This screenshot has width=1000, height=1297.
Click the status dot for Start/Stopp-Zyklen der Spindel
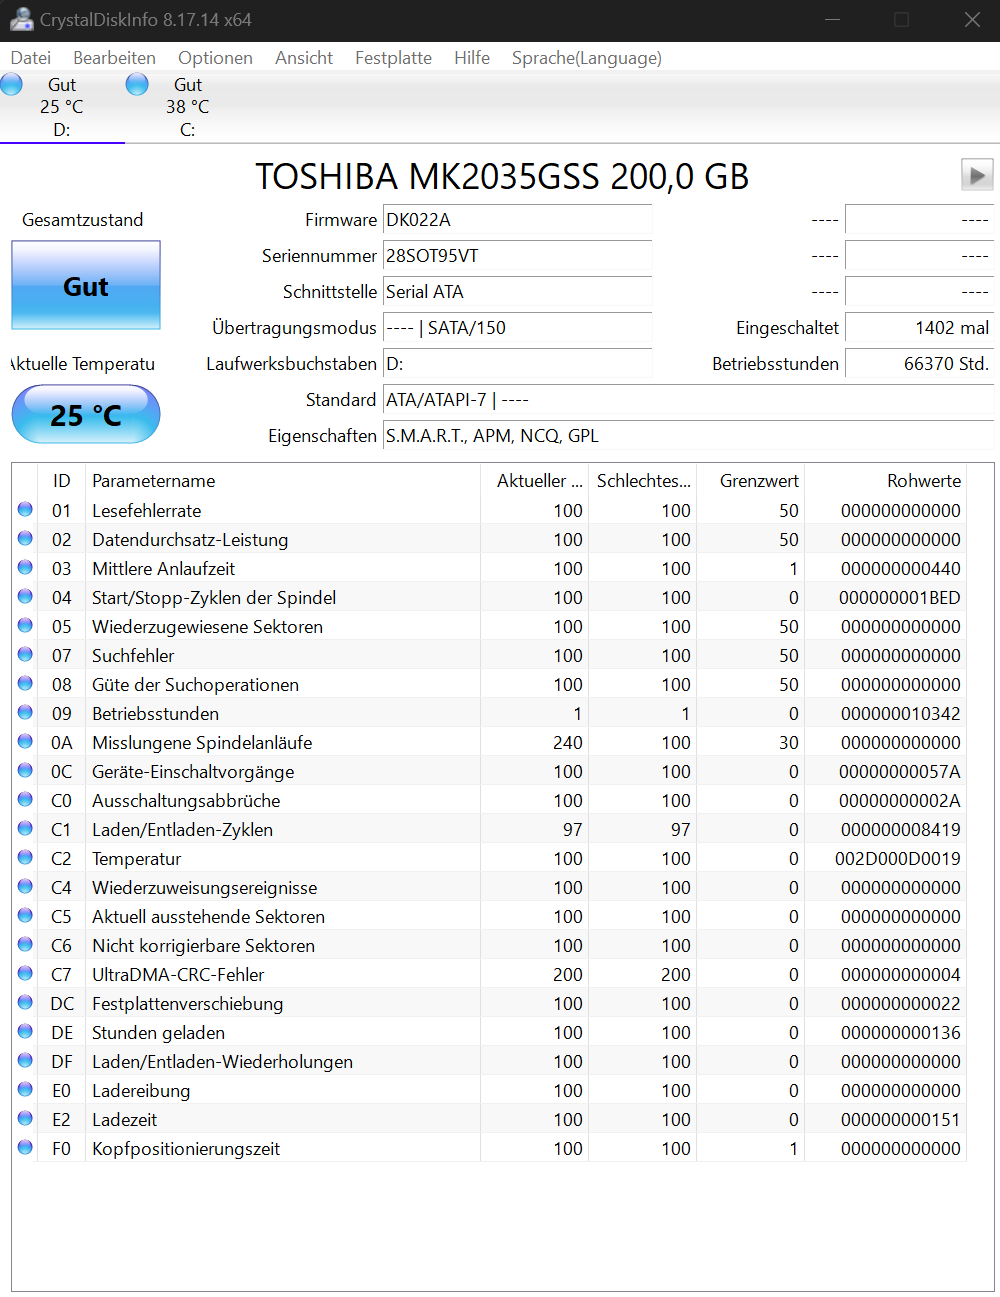pyautogui.click(x=25, y=596)
